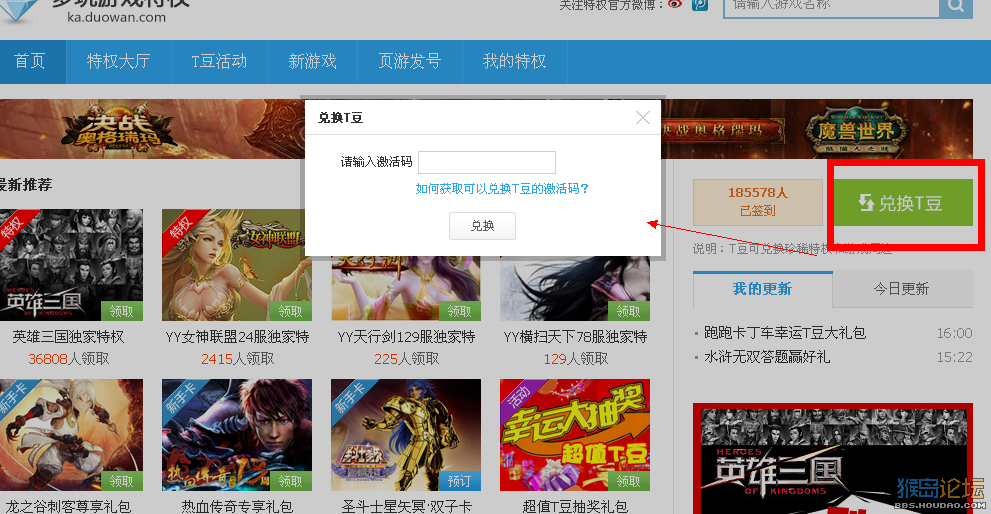Open the 水浒无双答题赢好礼 news item
This screenshot has height=514, width=991.
tap(767, 357)
